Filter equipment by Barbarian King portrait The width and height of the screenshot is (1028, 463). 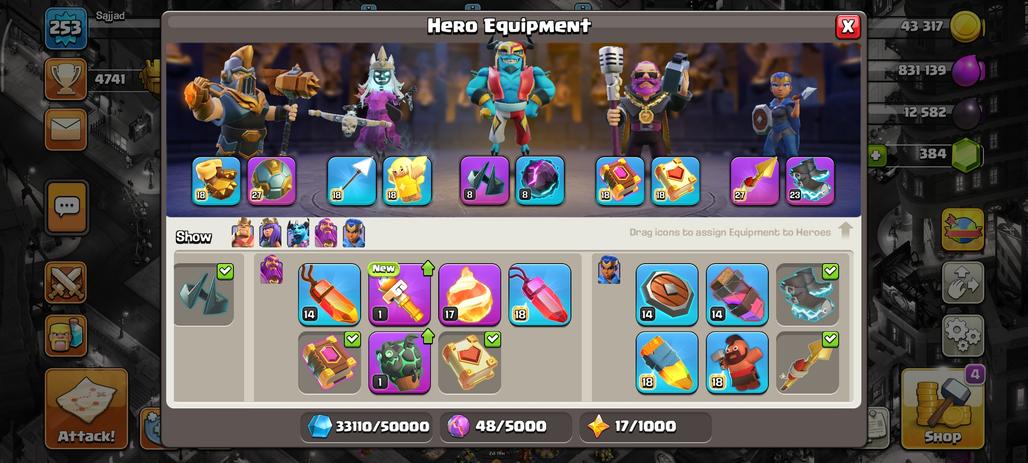click(x=243, y=233)
